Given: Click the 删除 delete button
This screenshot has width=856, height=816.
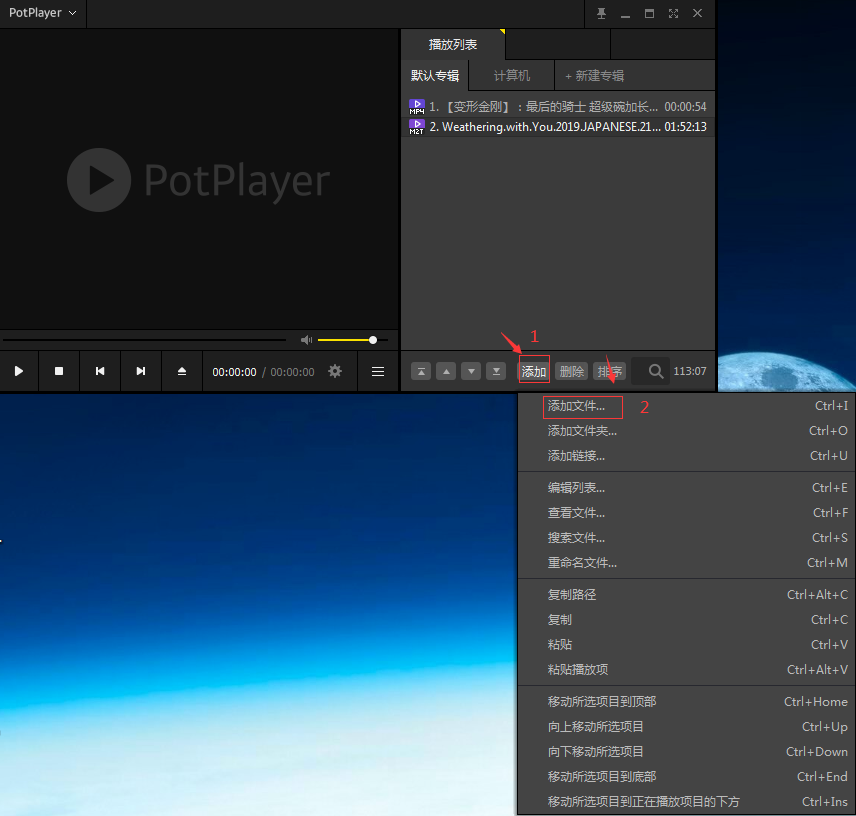Looking at the screenshot, I should click(571, 372).
